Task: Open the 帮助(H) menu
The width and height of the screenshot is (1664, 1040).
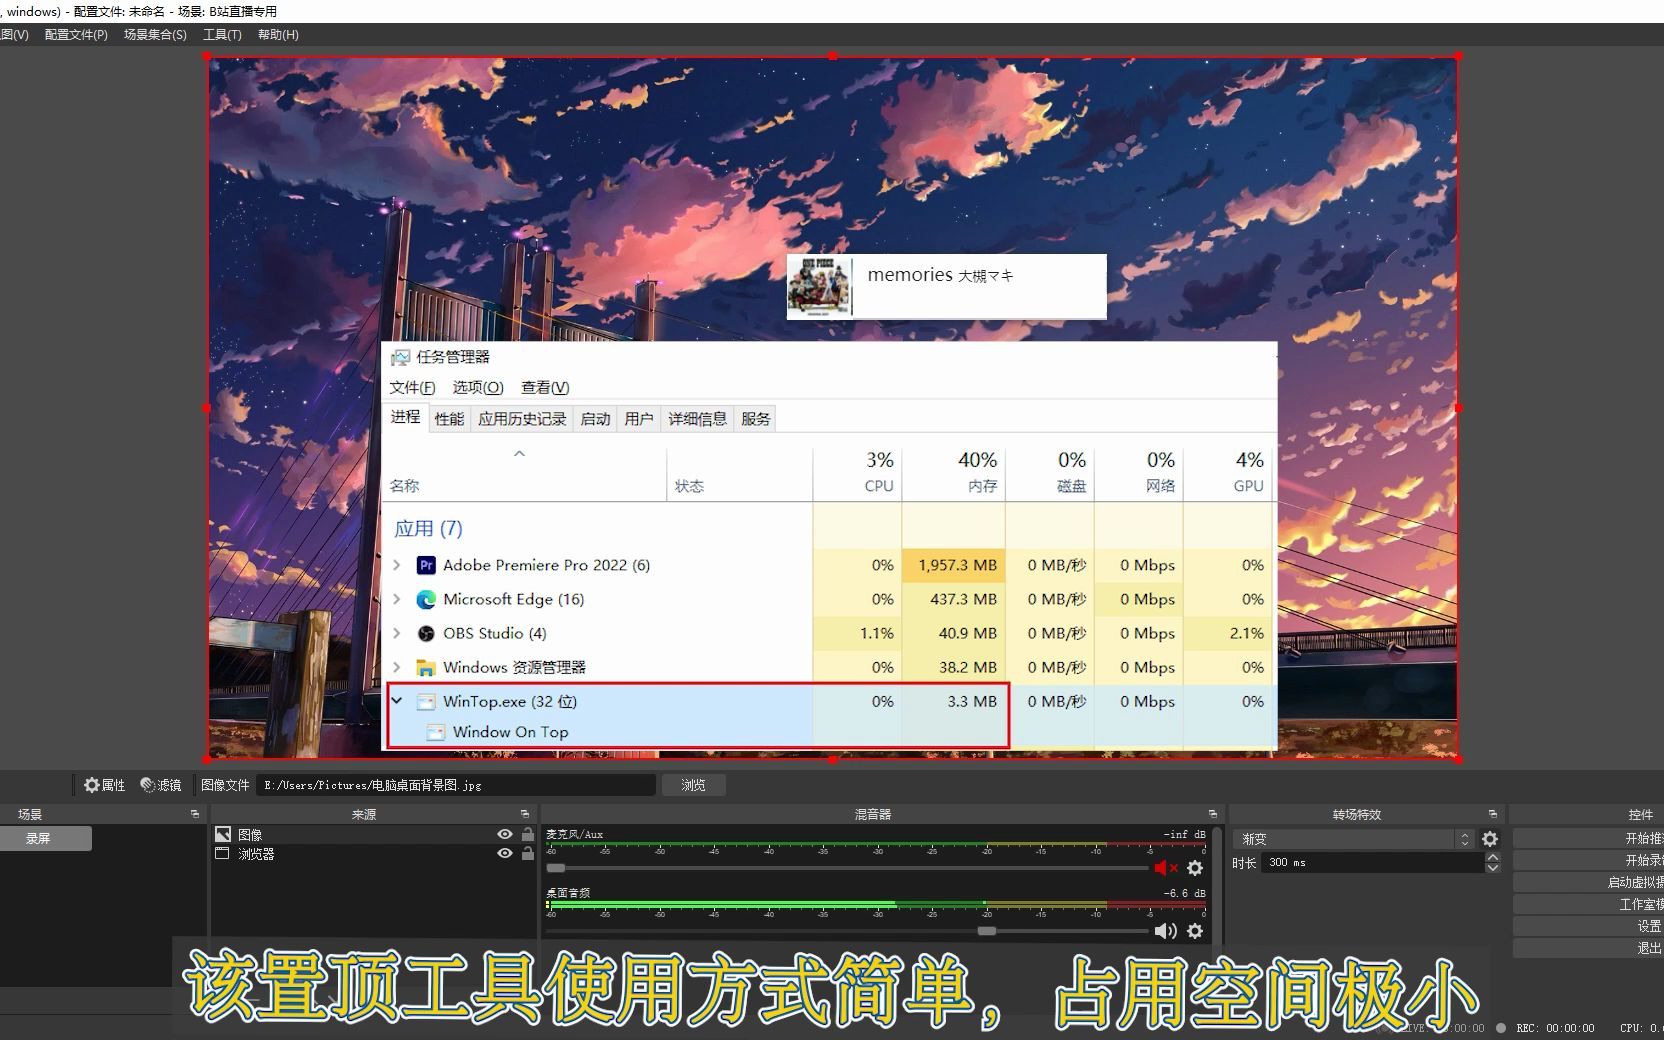Action: click(x=278, y=34)
